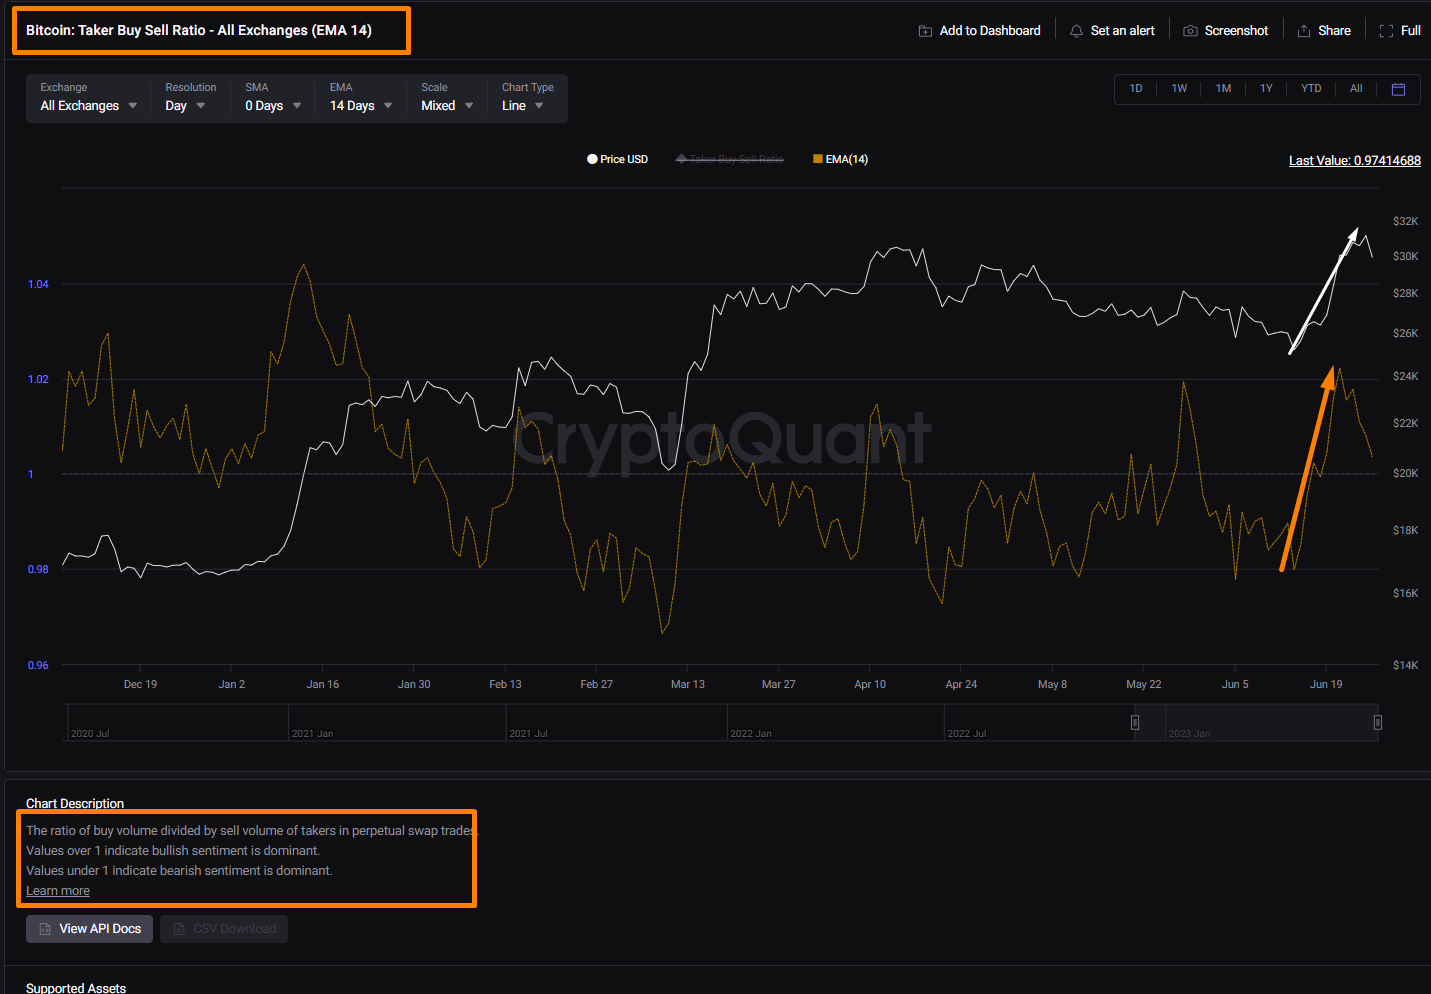
Task: Click the bell icon for Set an alert
Action: pyautogui.click(x=1076, y=31)
